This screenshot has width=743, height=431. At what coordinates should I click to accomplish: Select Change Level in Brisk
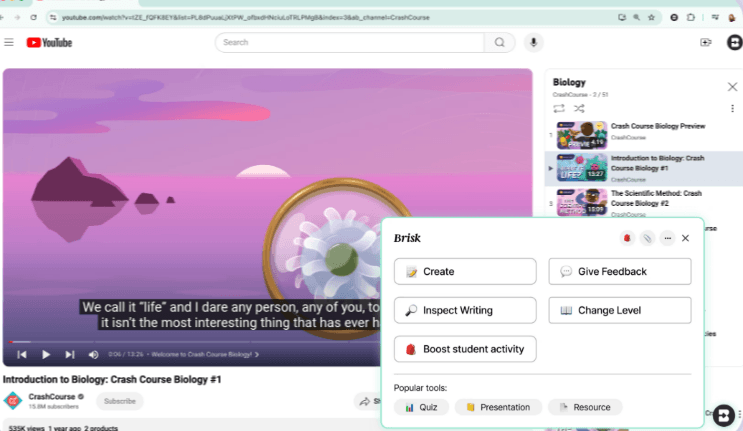620,310
